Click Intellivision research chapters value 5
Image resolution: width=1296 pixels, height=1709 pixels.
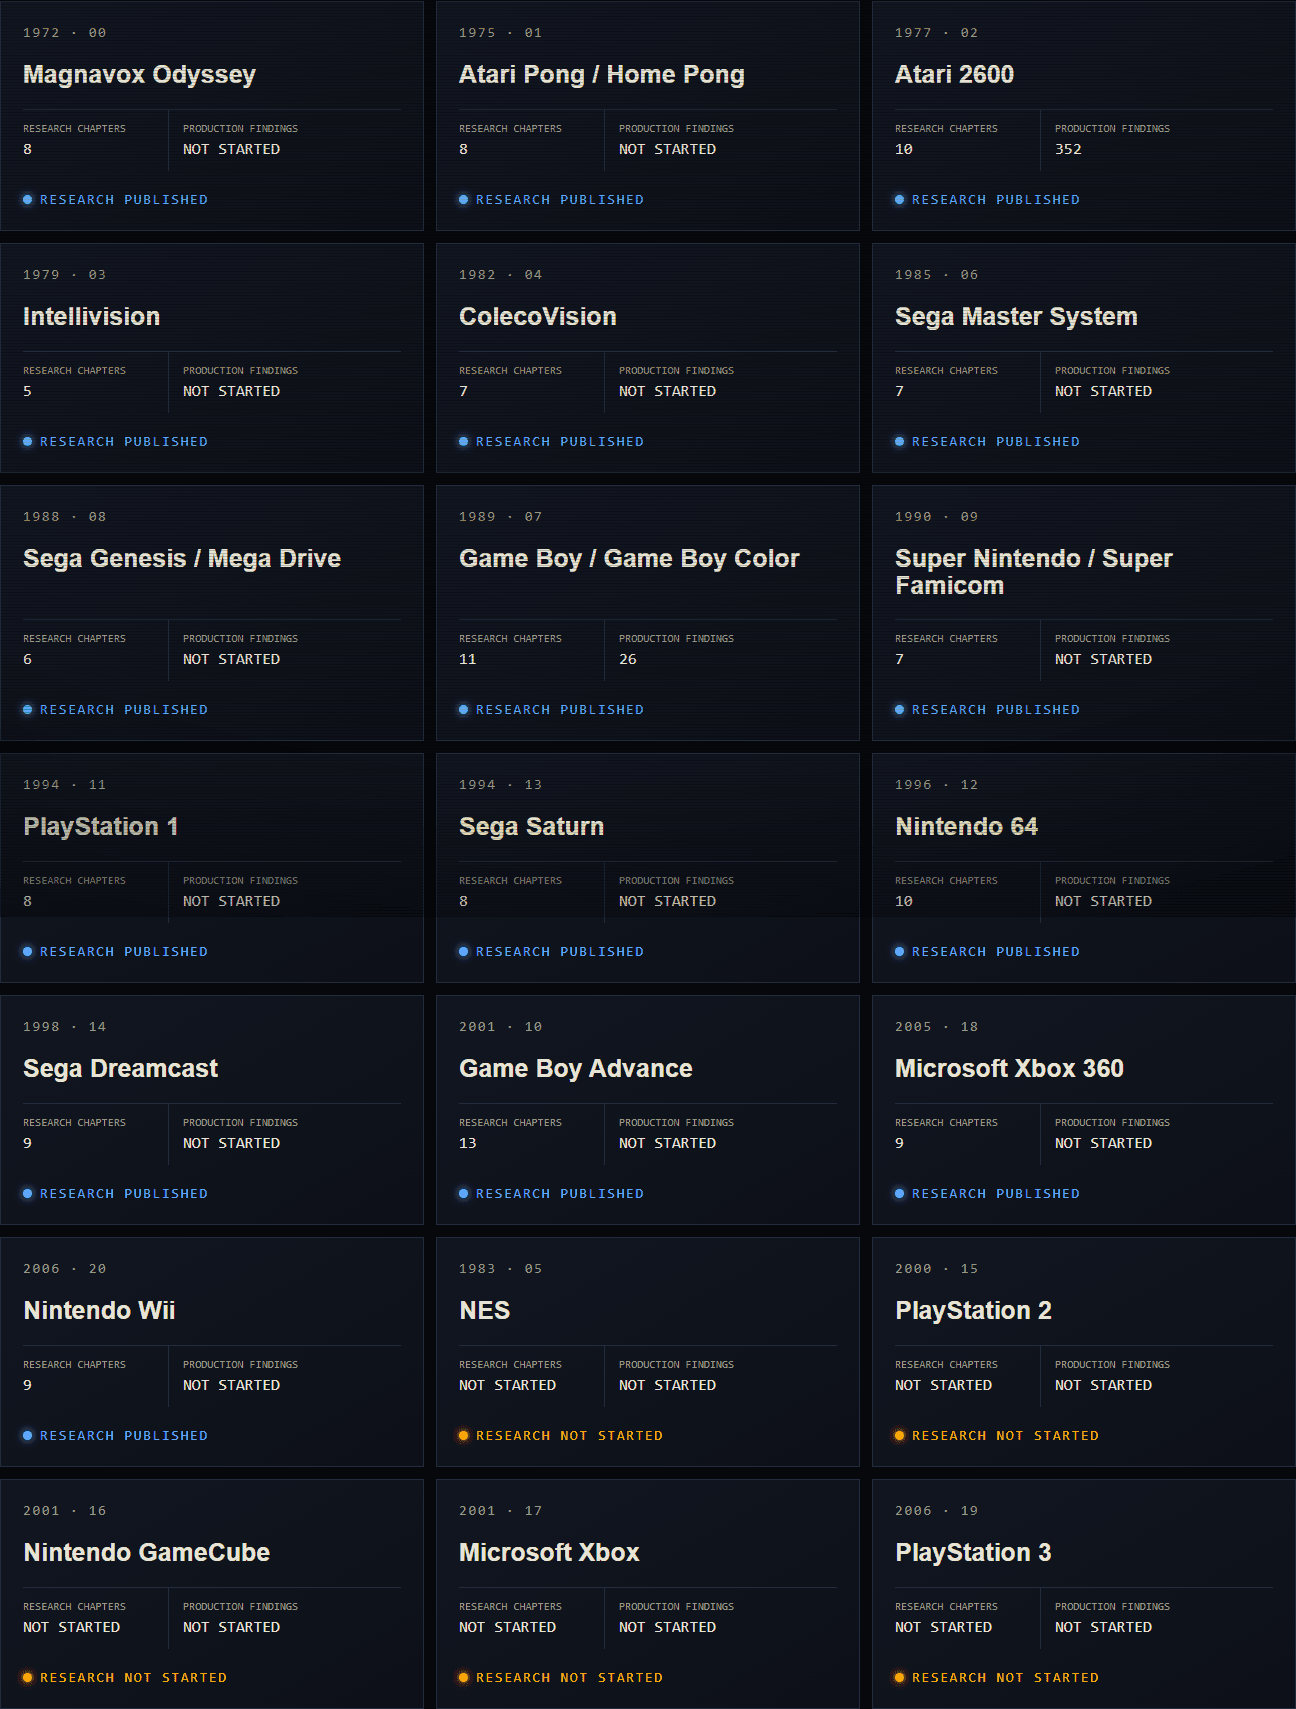(27, 391)
